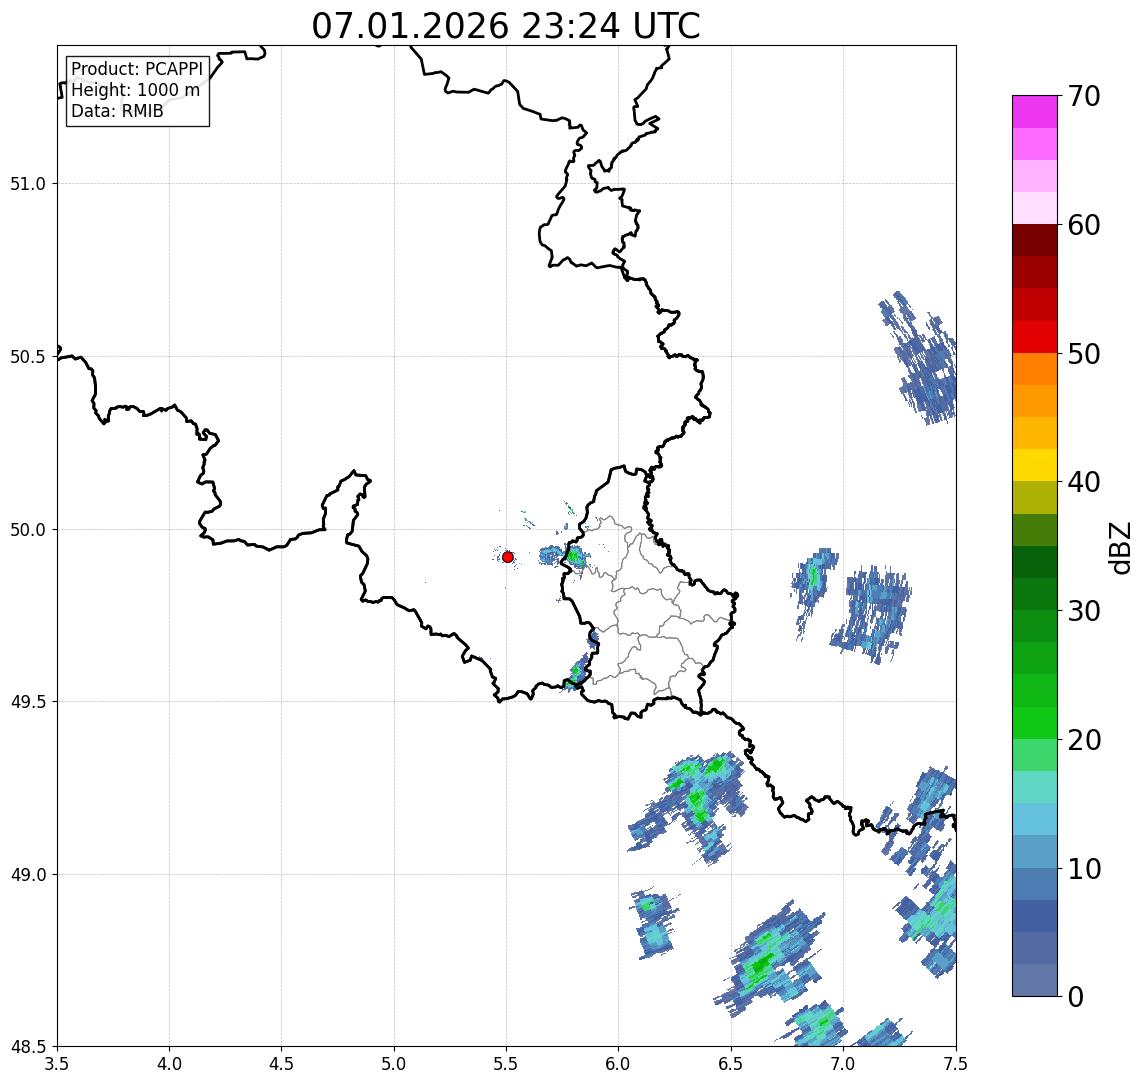Image resolution: width=1145 pixels, height=1084 pixels.
Task: Click the small radar echo just east of the red dot
Action: 551,556
